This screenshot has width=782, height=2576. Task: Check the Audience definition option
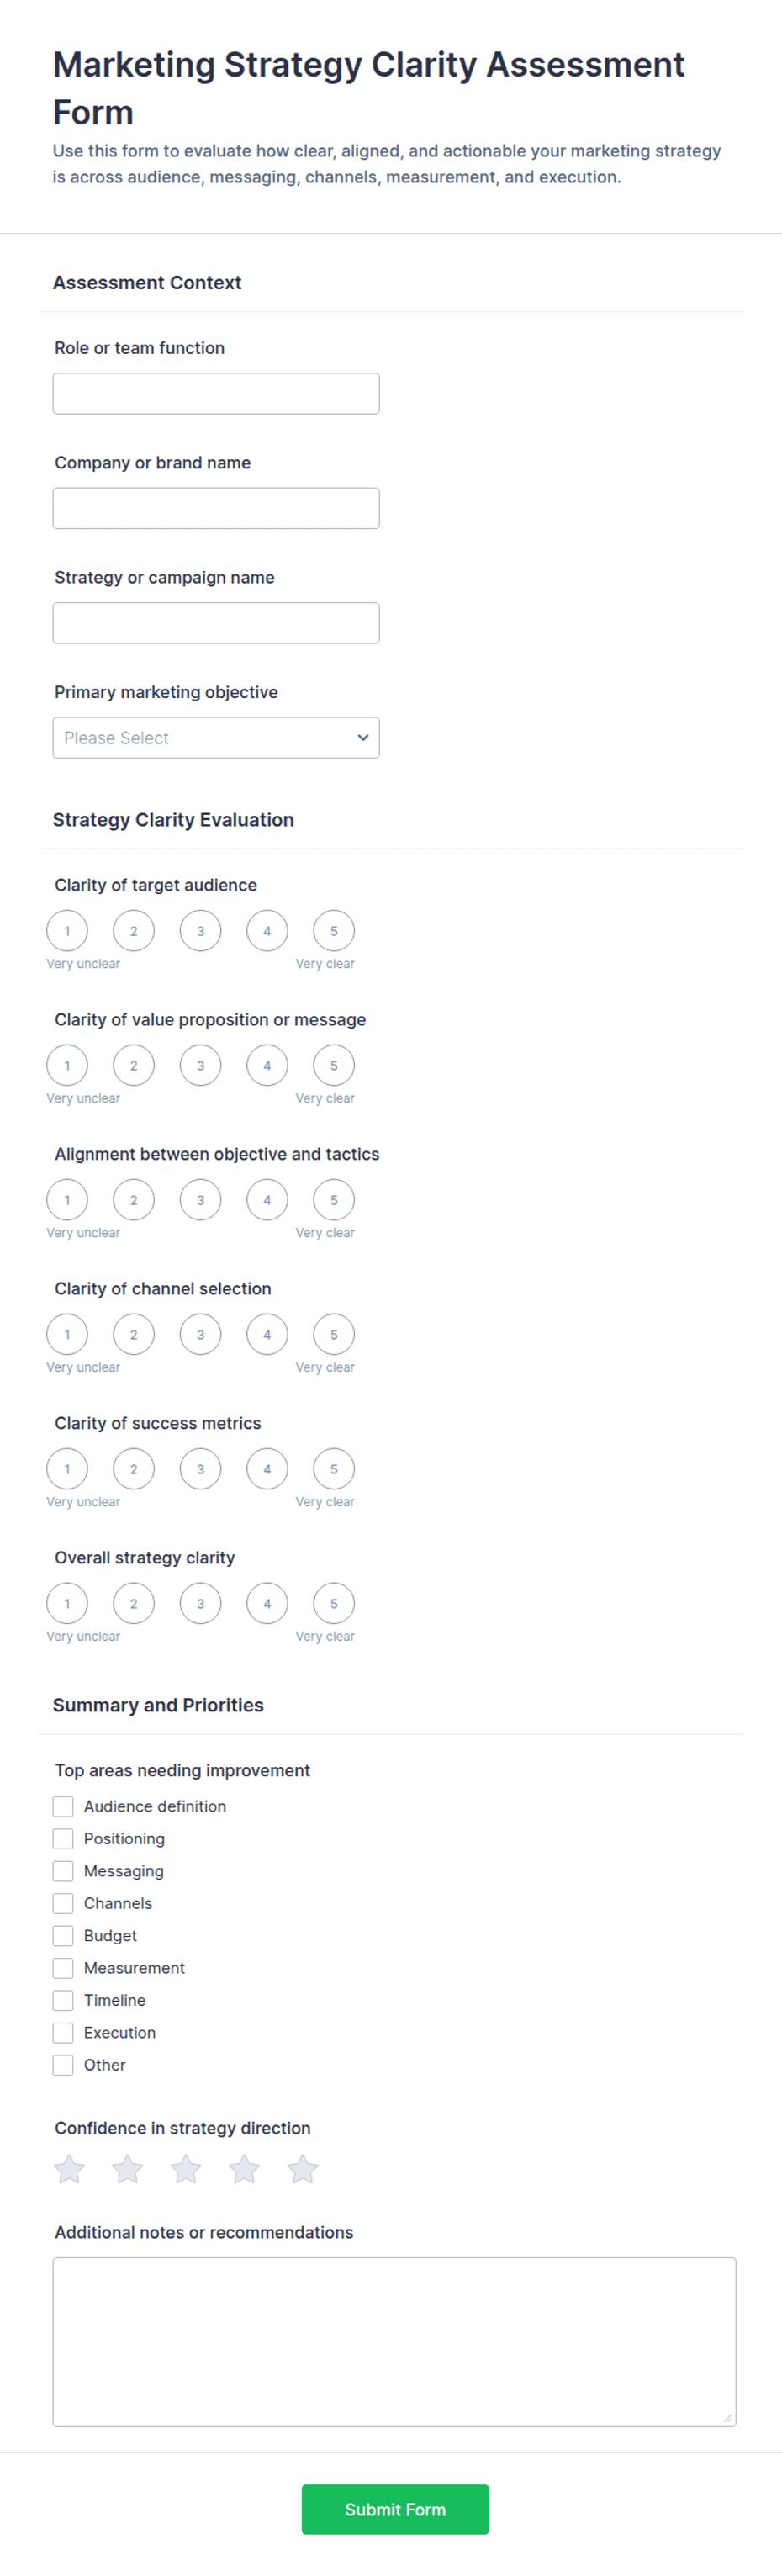(63, 1806)
